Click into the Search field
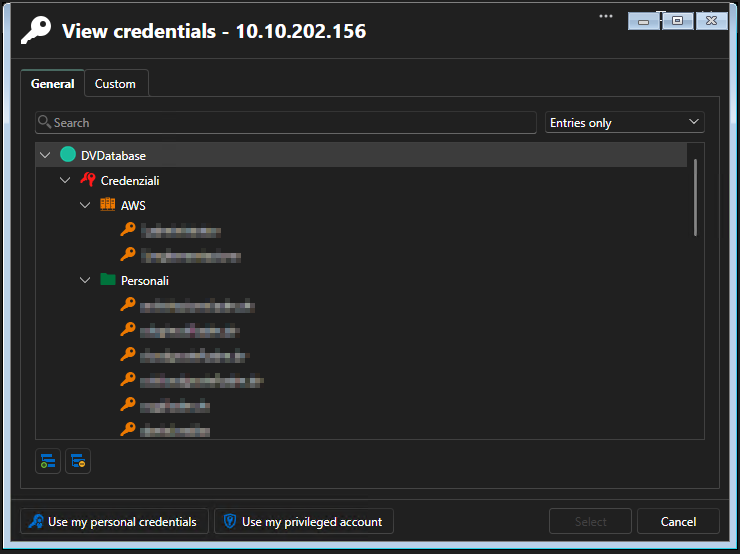 click(x=286, y=122)
